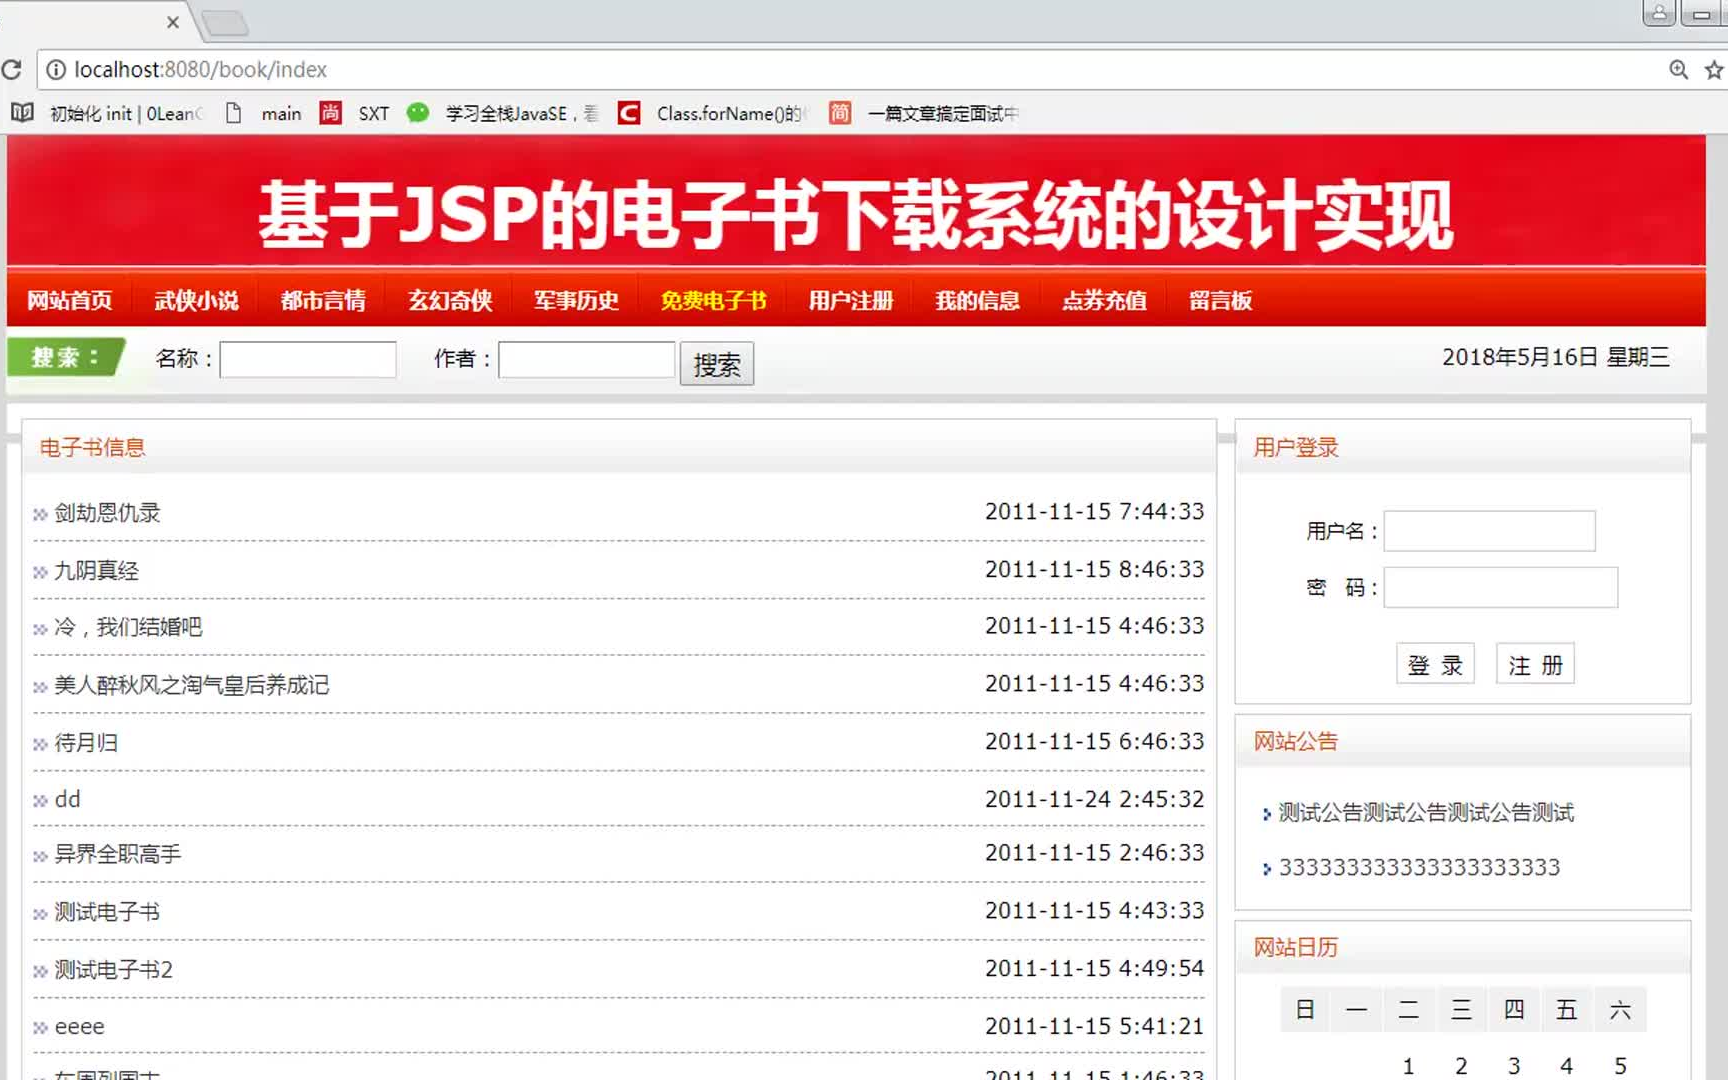Screen dimensions: 1728x1080
Task: Select day 2 in the site calendar
Action: 1461,1066
